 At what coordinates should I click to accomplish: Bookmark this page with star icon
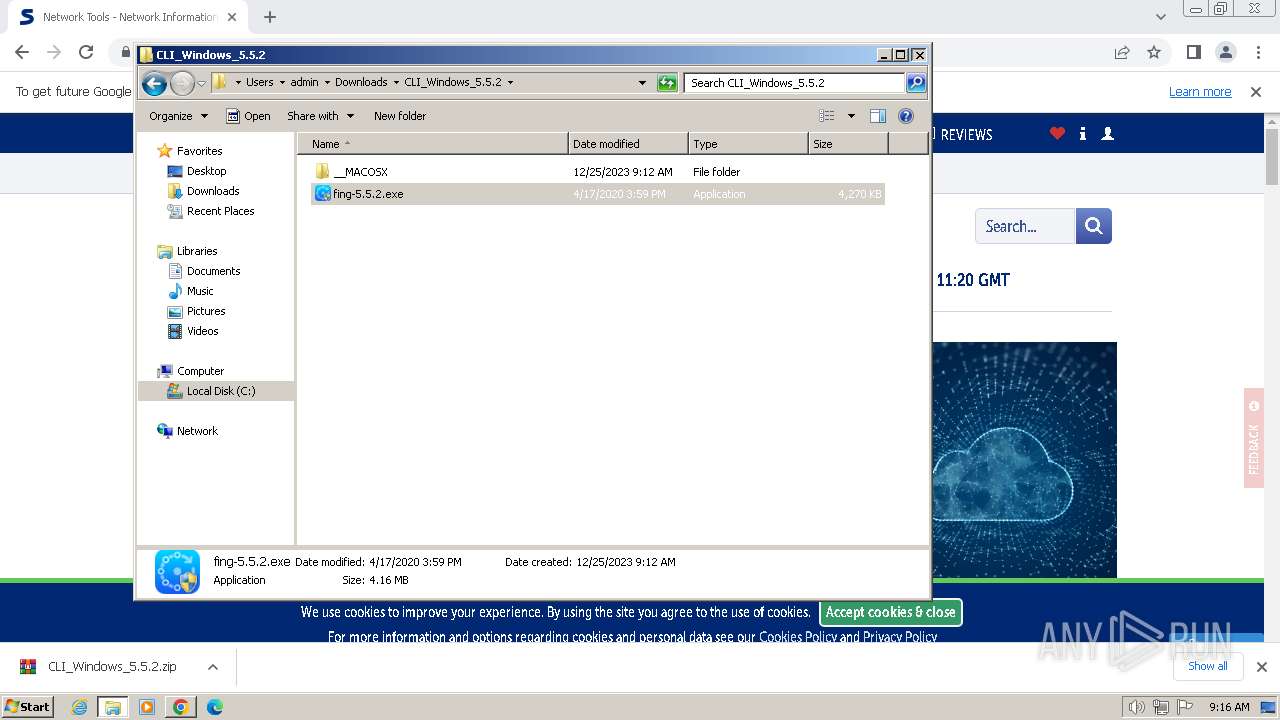pyautogui.click(x=1154, y=52)
